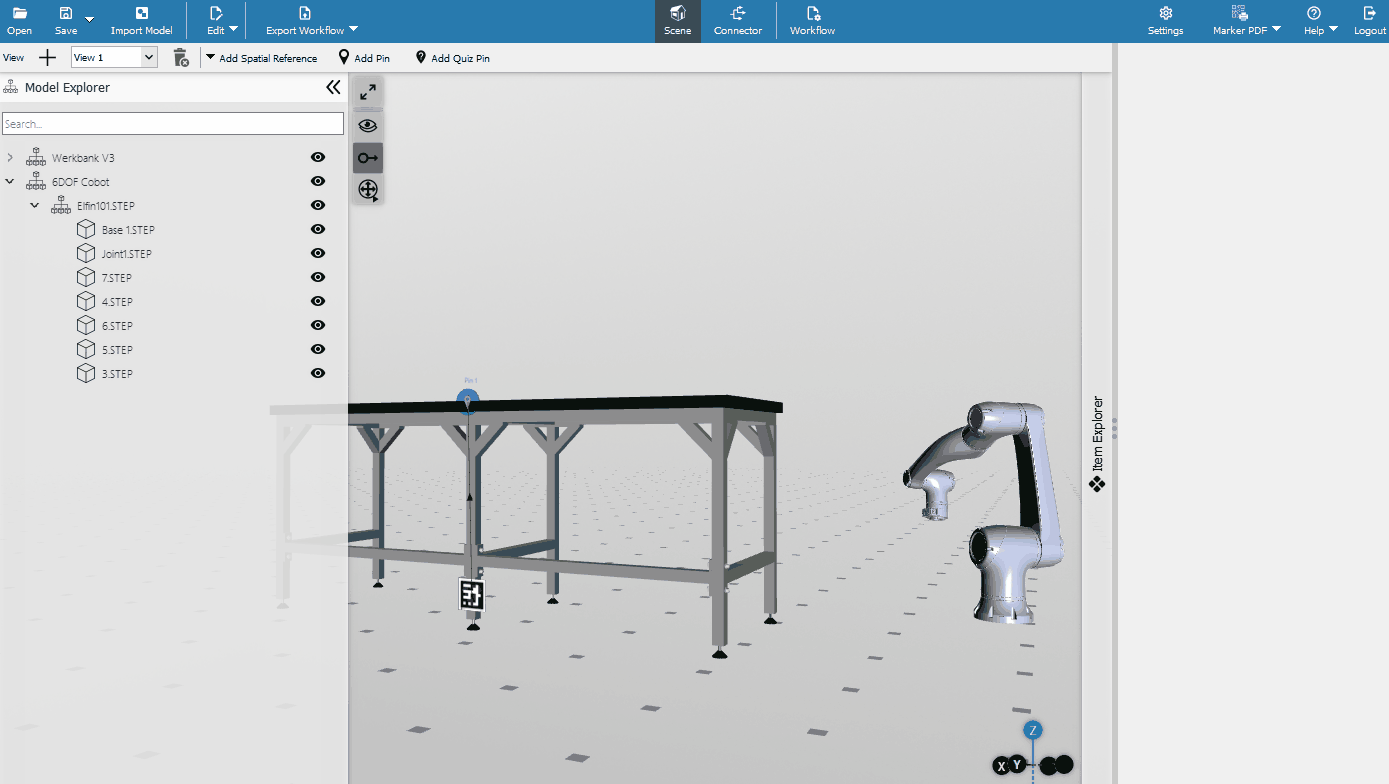Toggle visibility of 3.STEP
The image size is (1389, 784).
(318, 373)
